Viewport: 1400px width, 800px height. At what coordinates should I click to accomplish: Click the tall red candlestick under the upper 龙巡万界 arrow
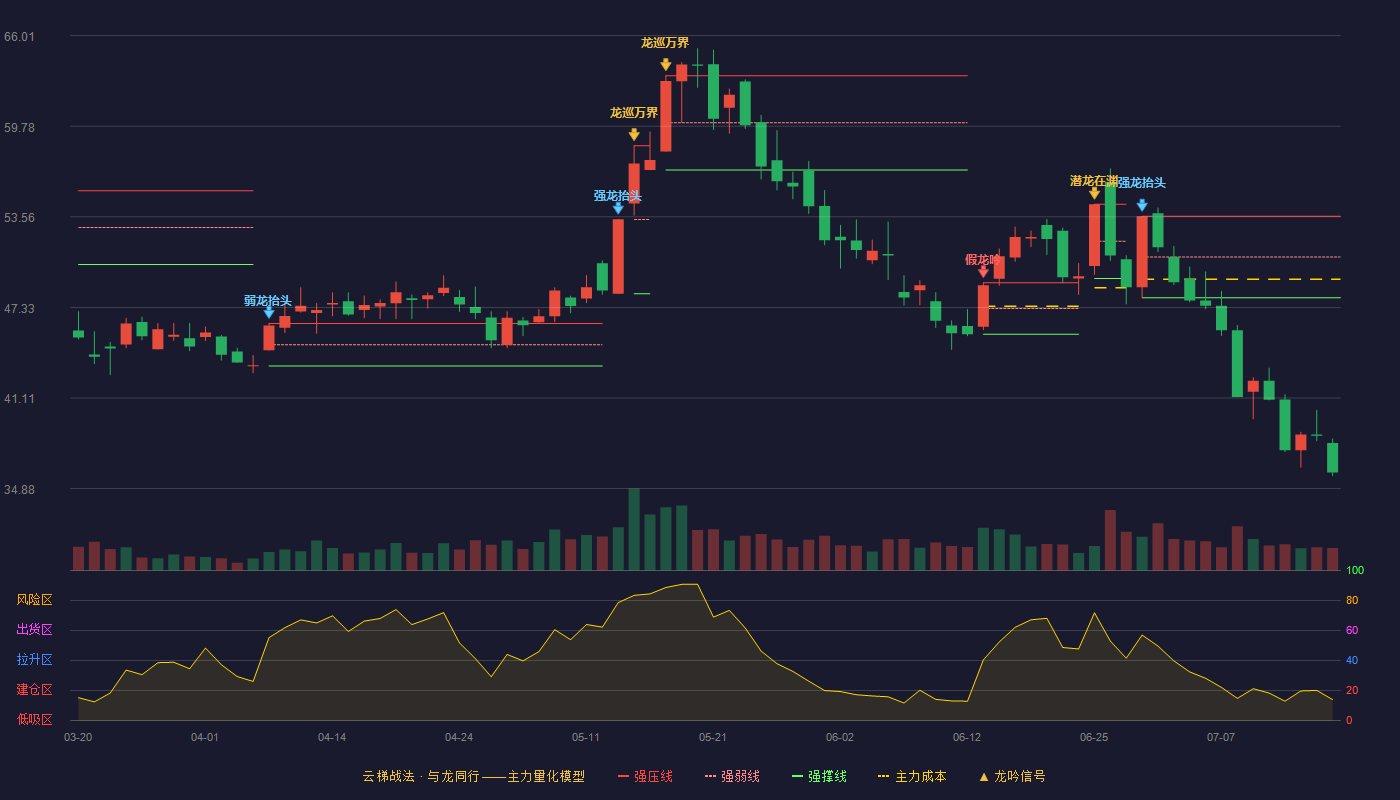pyautogui.click(x=666, y=116)
